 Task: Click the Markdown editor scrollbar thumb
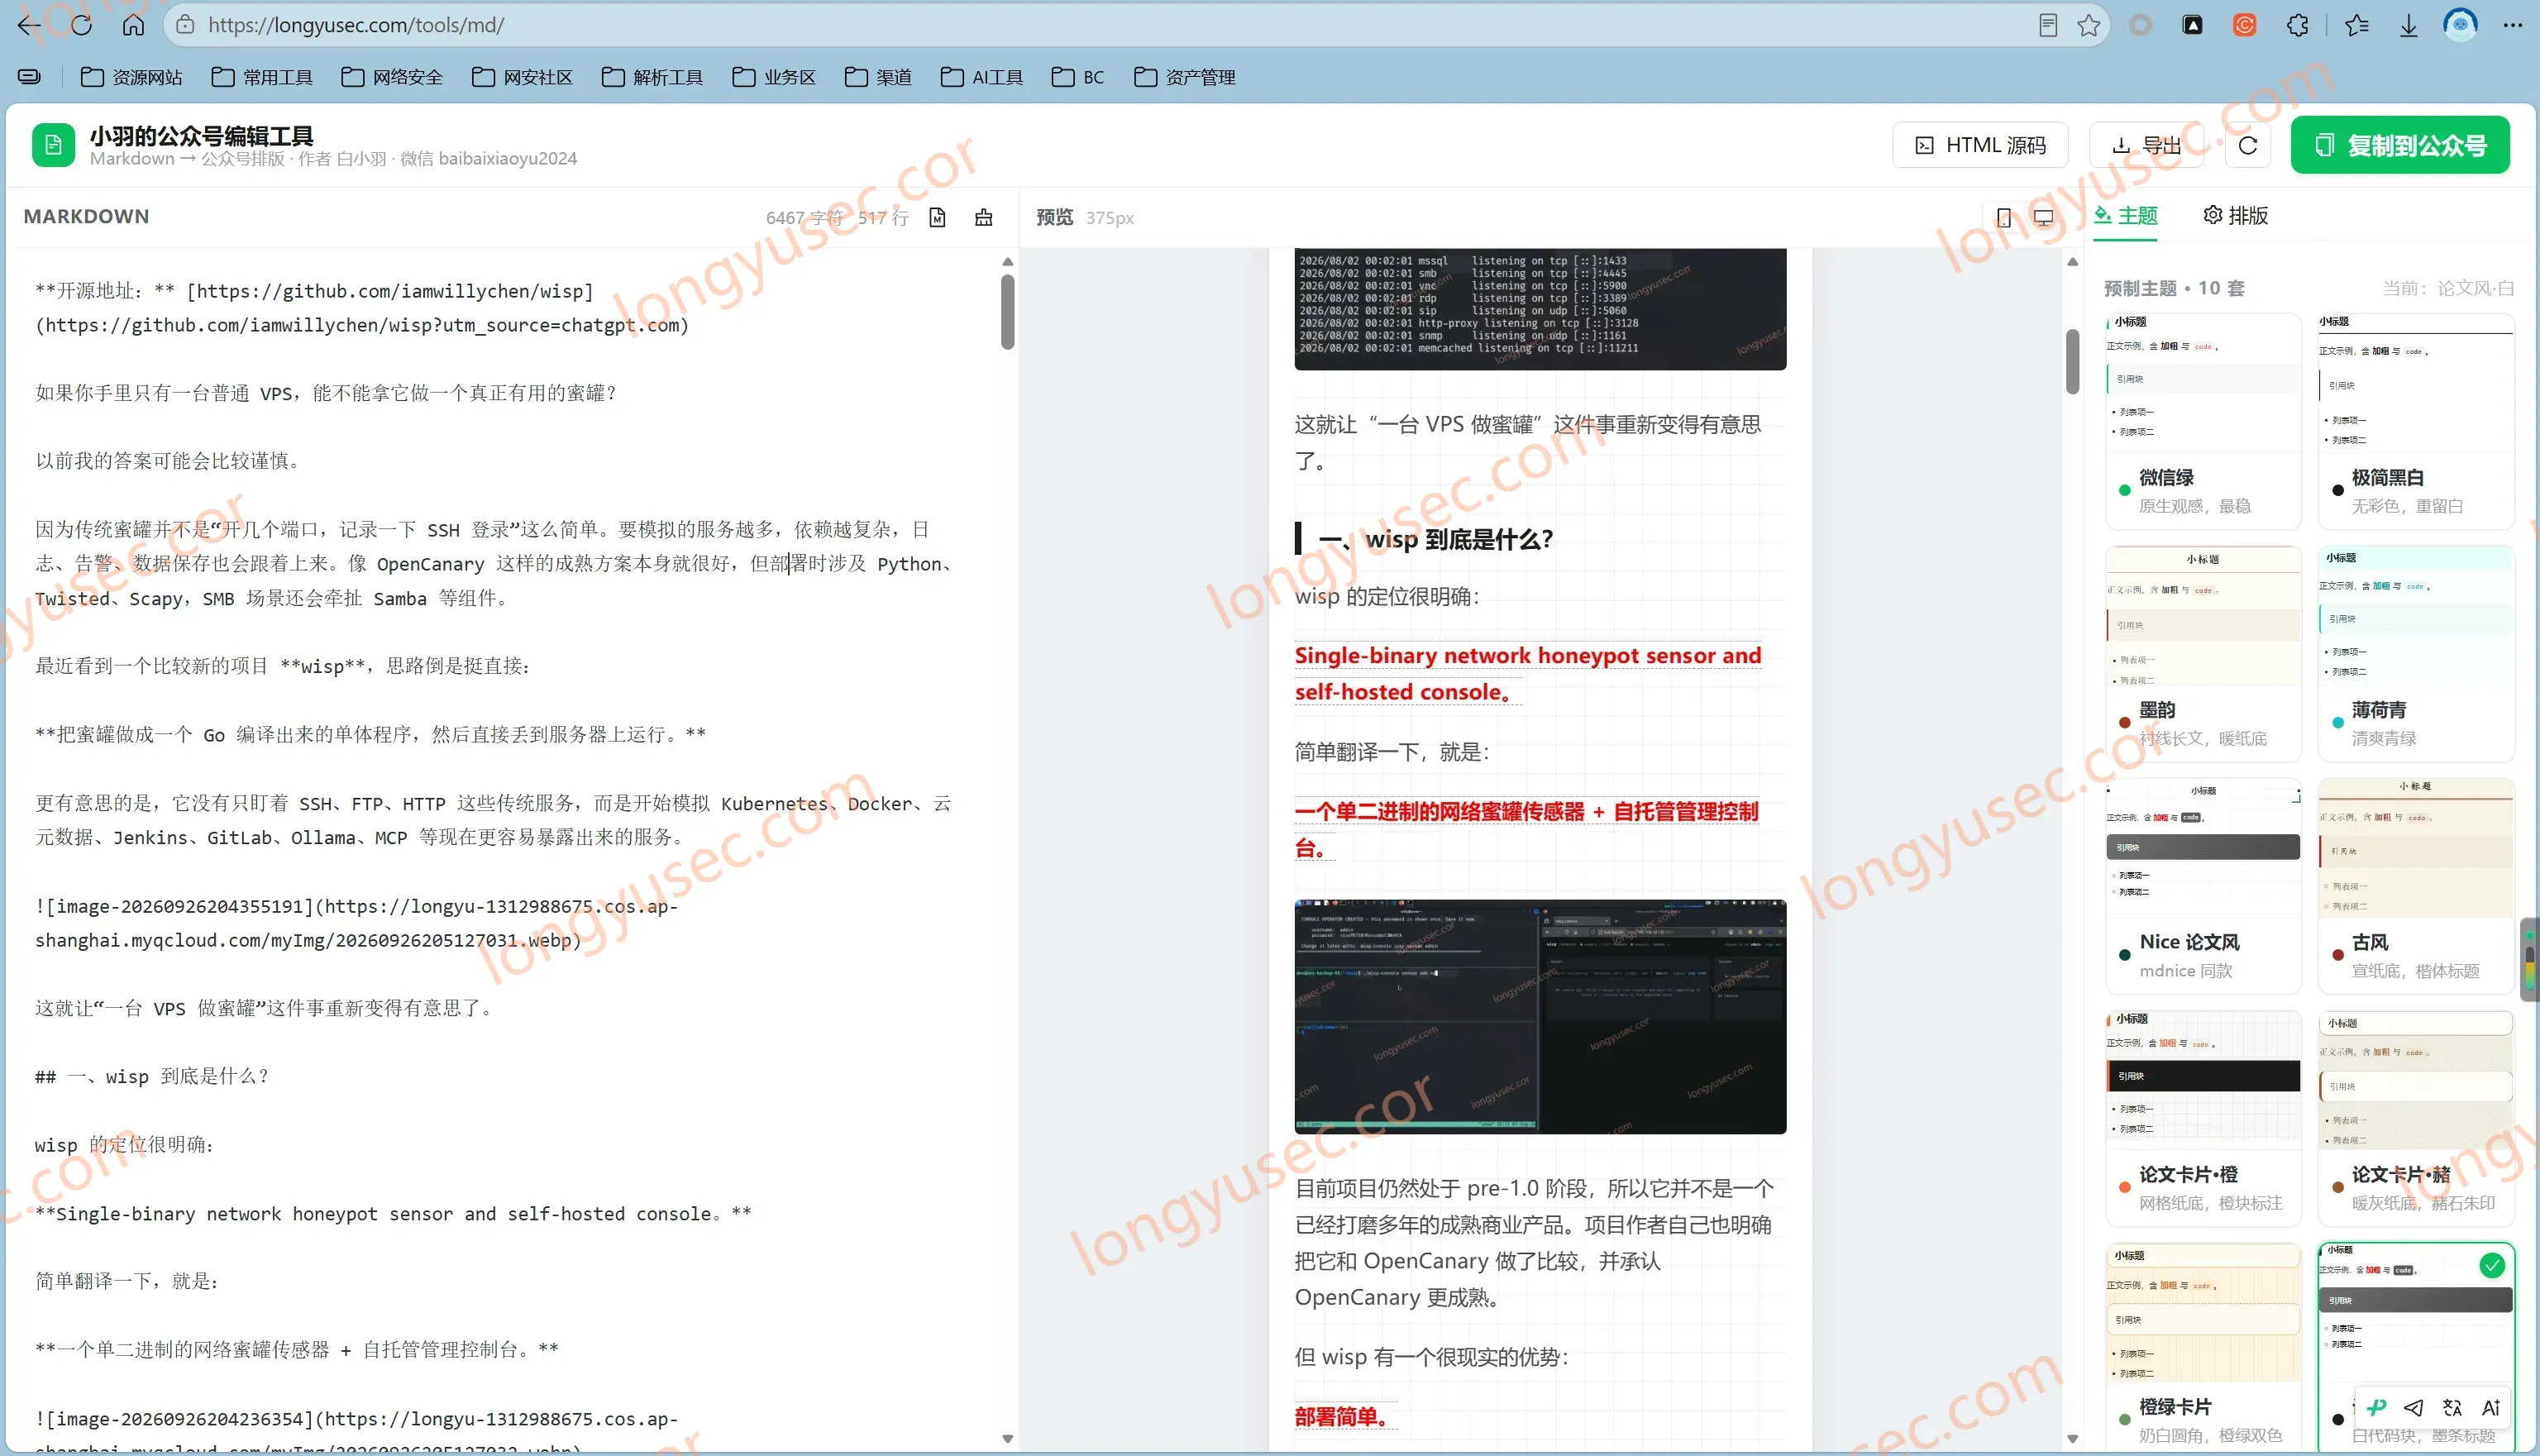[x=1007, y=312]
